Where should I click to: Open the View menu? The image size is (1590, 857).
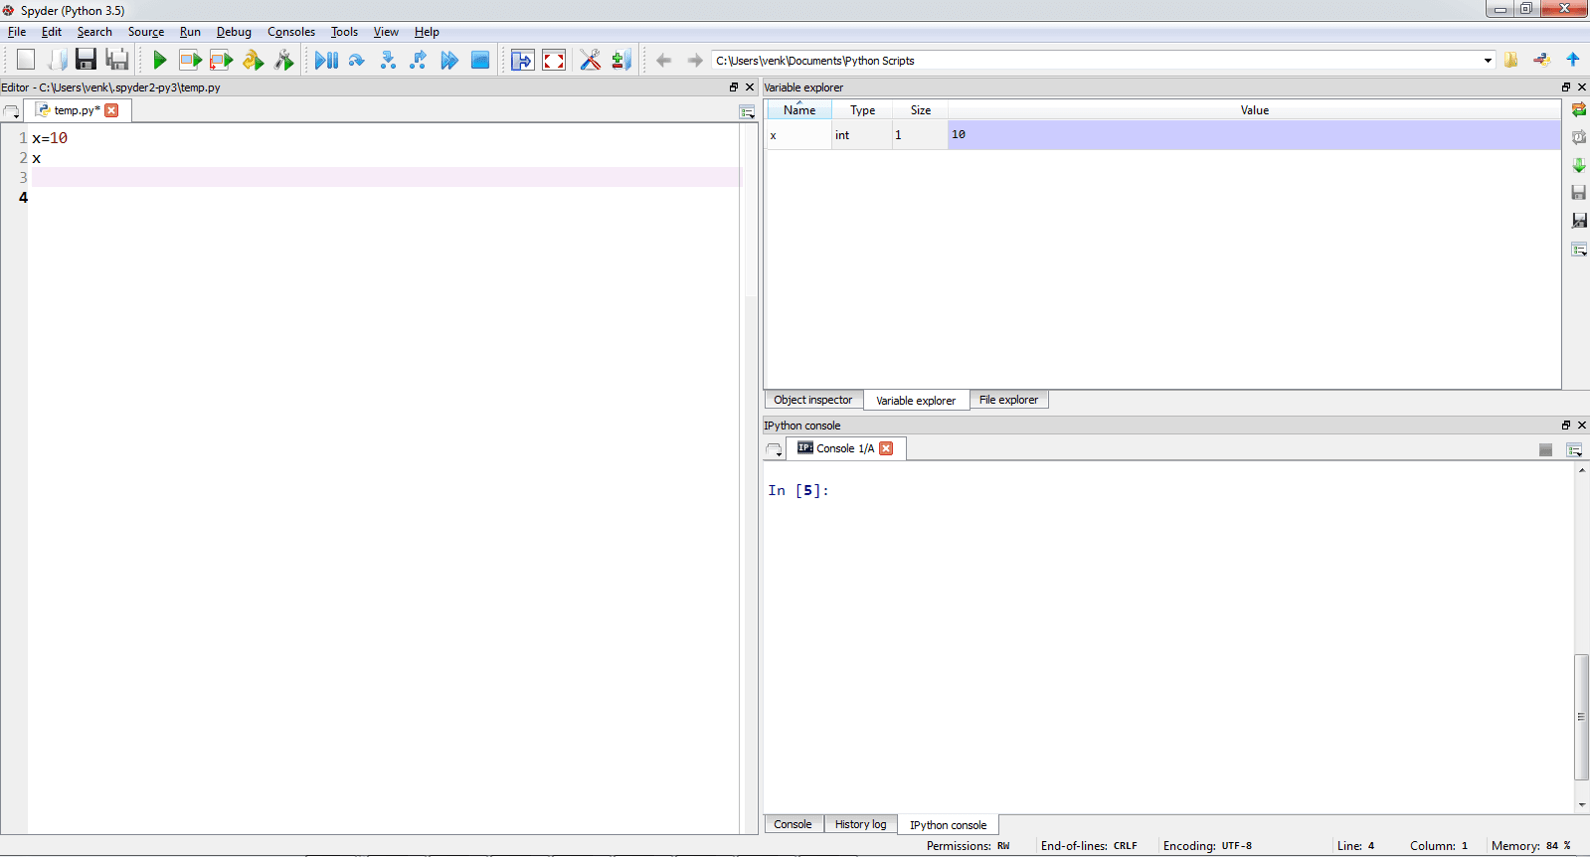[385, 32]
